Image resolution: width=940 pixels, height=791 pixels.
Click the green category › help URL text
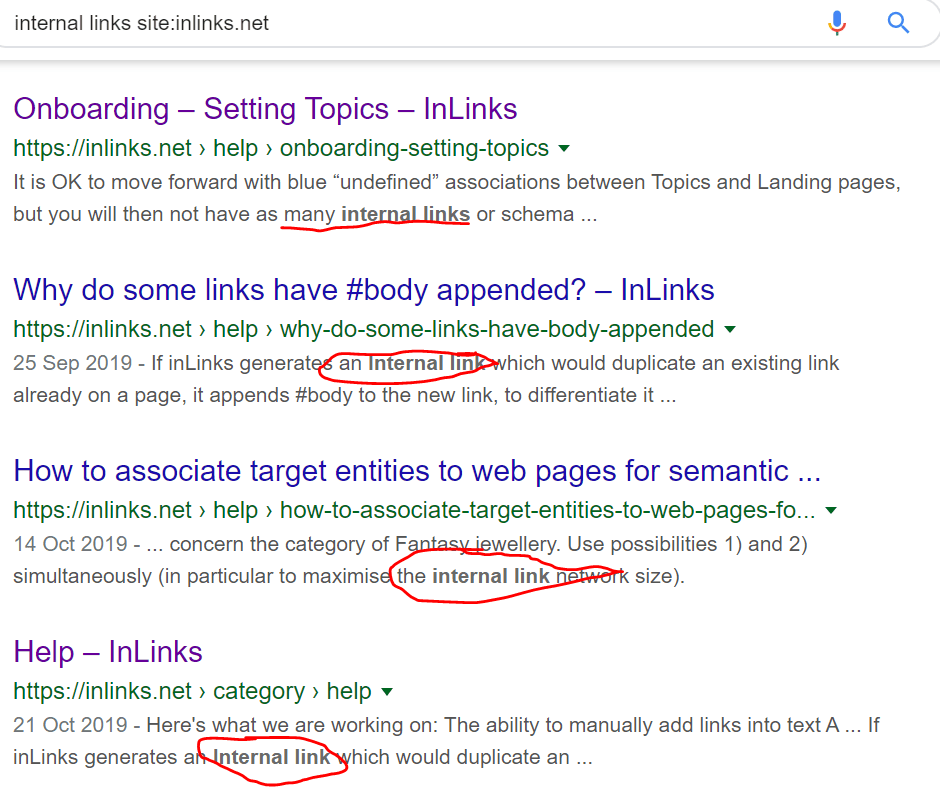click(192, 691)
